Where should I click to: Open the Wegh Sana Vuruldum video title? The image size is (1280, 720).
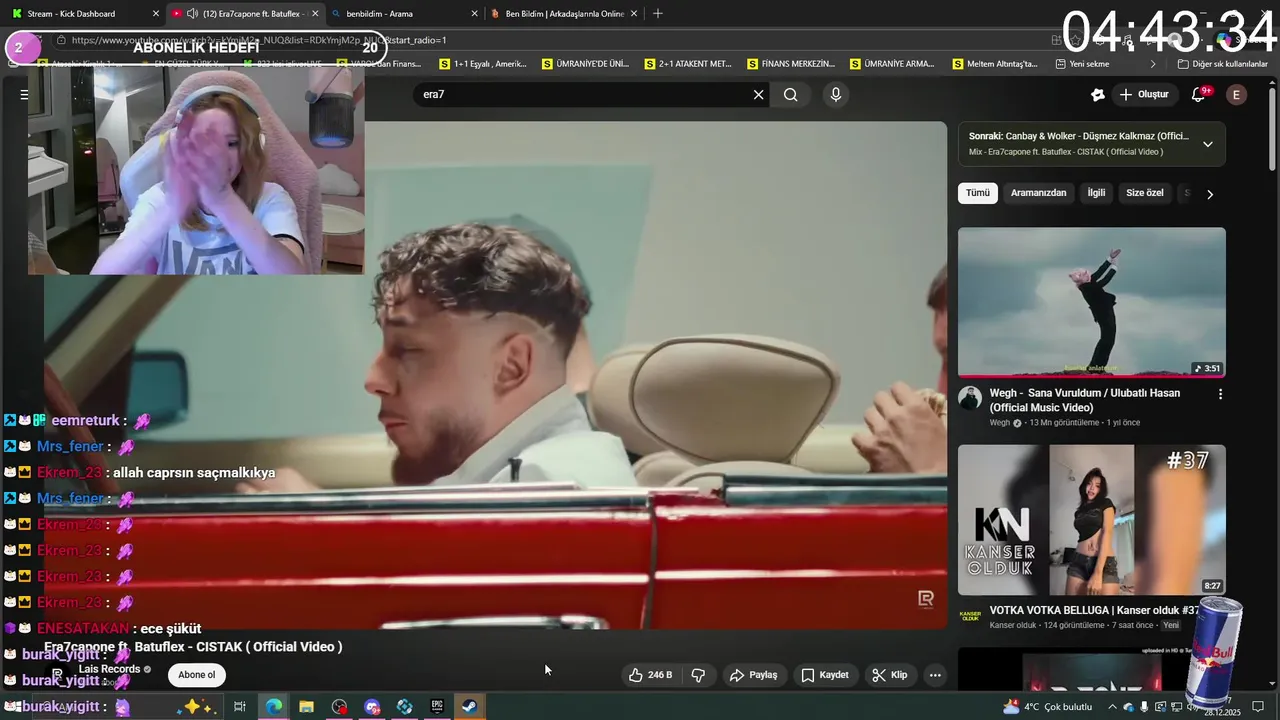click(1085, 400)
